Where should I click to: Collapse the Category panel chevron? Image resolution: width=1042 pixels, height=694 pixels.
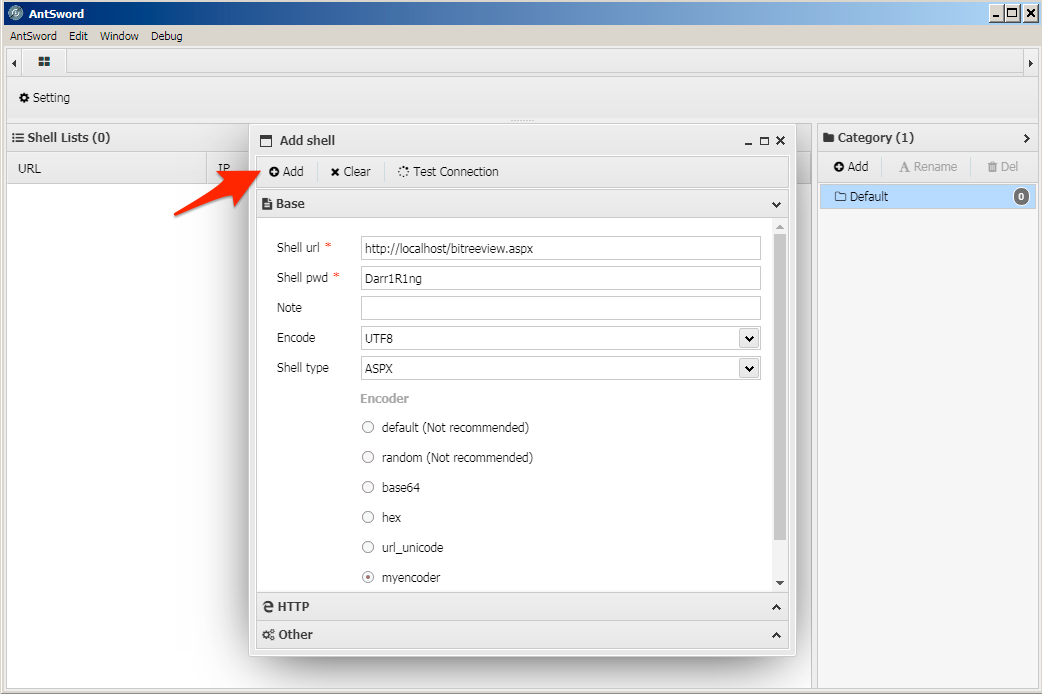click(x=1027, y=138)
